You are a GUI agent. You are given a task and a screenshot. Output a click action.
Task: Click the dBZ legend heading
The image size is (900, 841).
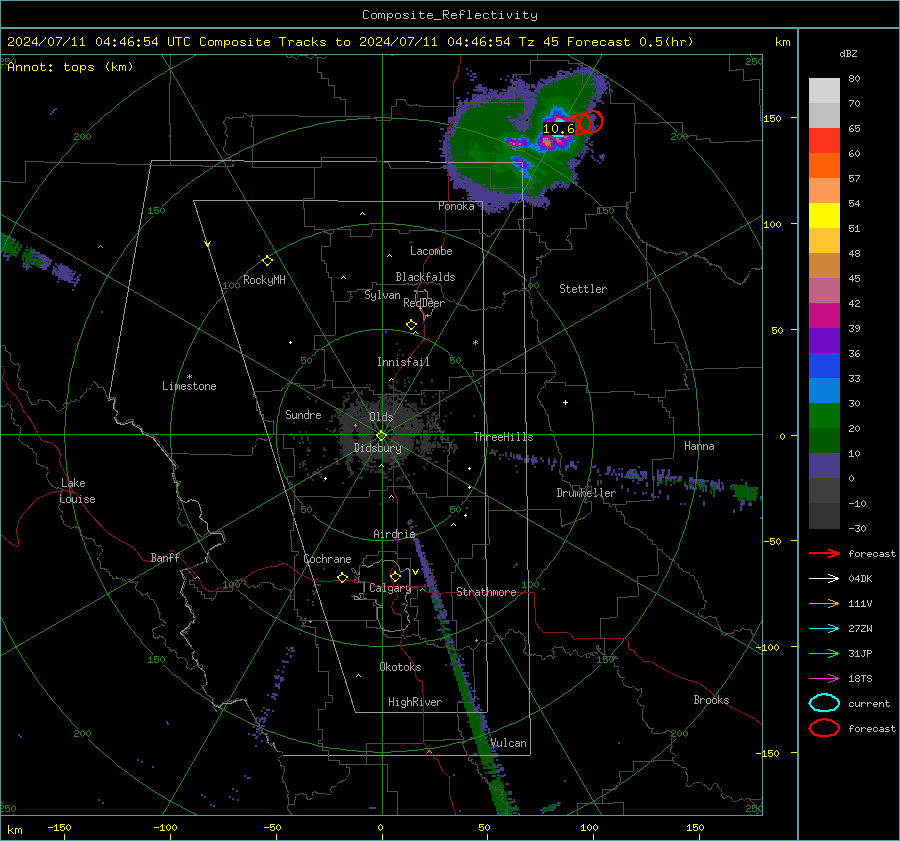click(848, 53)
